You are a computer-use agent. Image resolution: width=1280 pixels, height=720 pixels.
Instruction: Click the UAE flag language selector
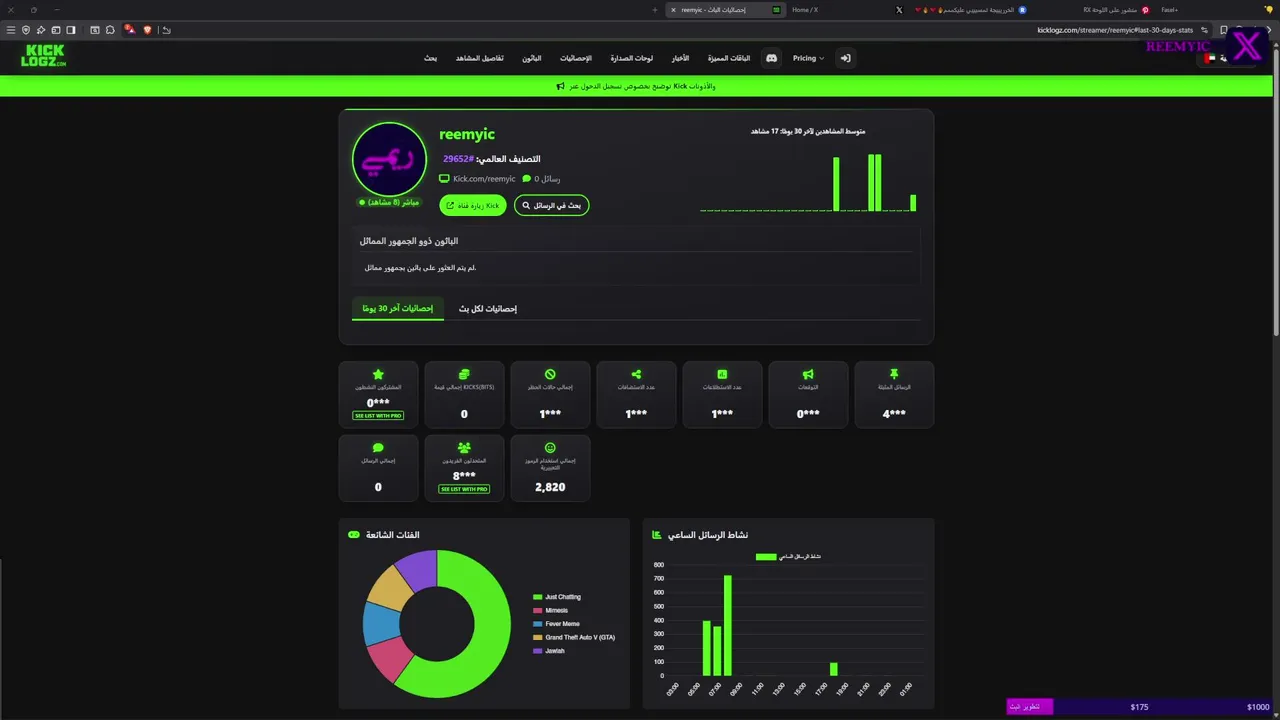coord(1210,58)
